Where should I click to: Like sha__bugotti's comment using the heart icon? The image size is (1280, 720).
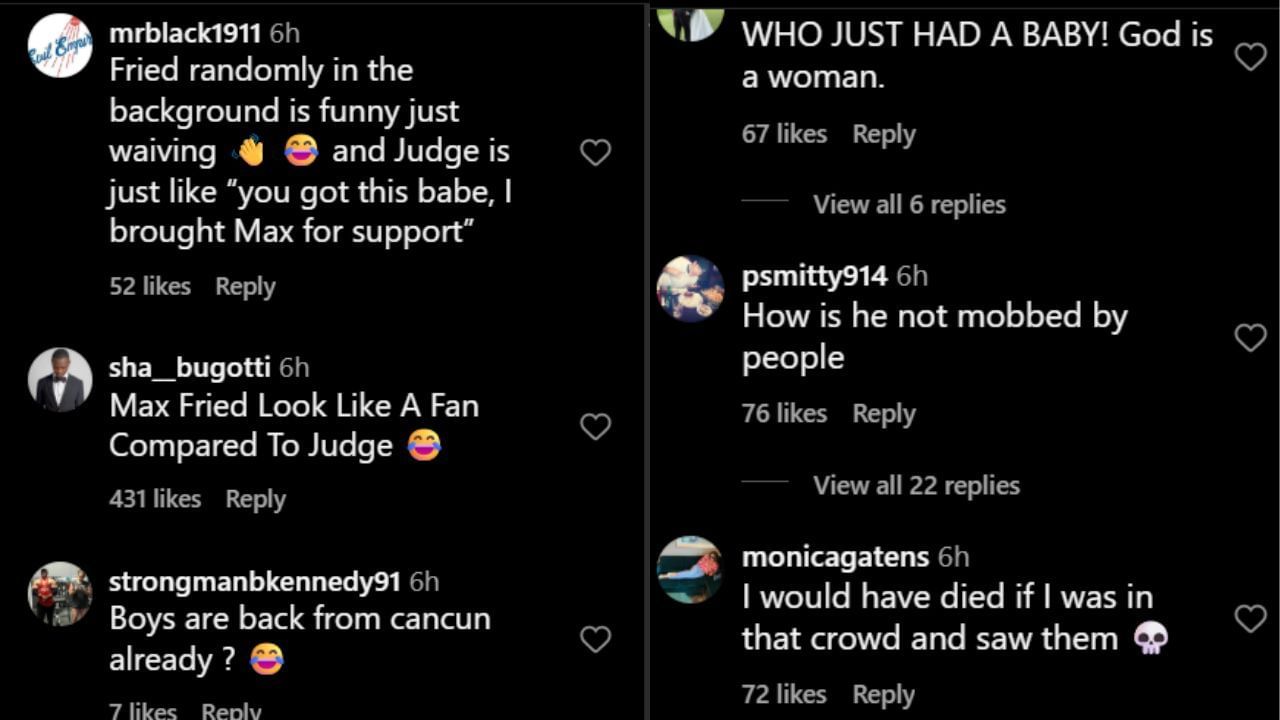(595, 426)
